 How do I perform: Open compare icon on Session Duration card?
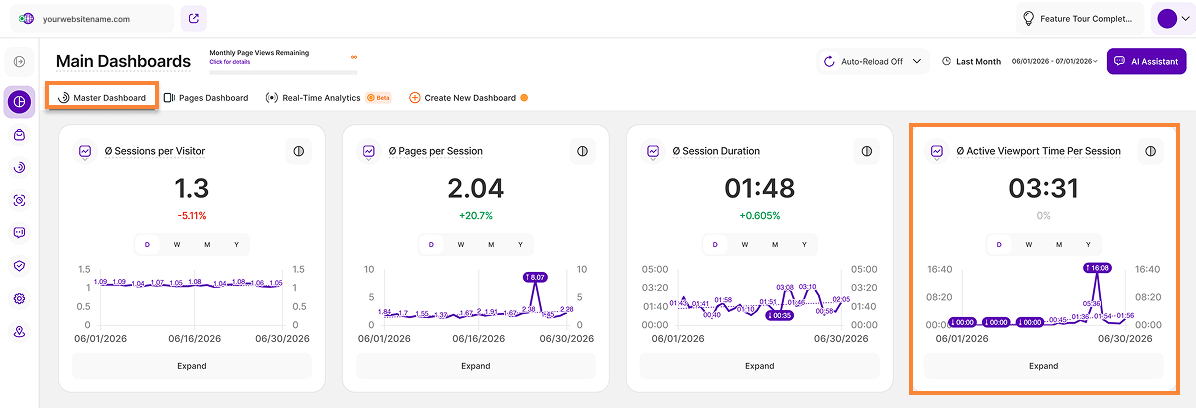pyautogui.click(x=866, y=151)
